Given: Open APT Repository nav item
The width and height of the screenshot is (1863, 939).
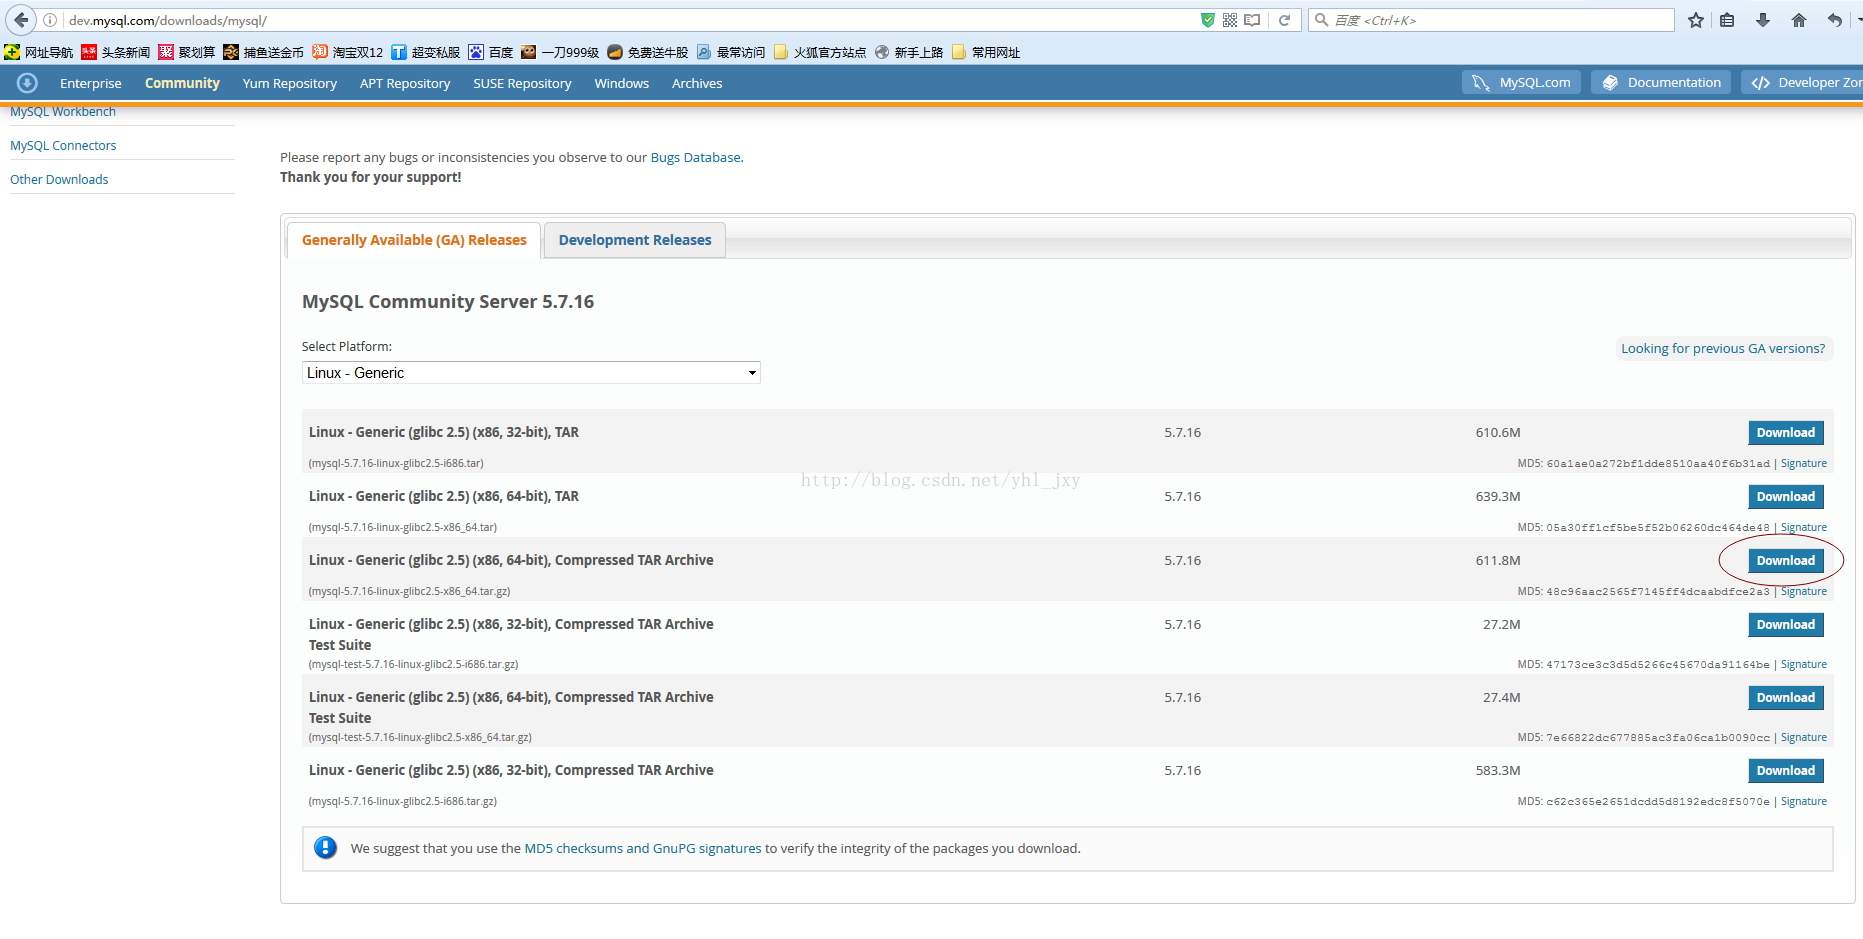Looking at the screenshot, I should pos(405,83).
